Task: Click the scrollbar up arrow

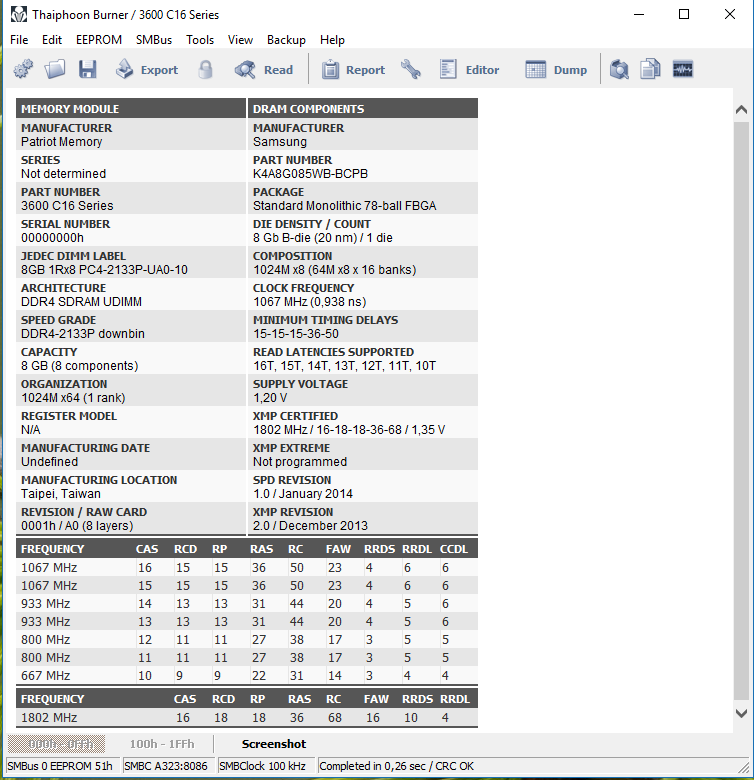Action: pyautogui.click(x=741, y=109)
